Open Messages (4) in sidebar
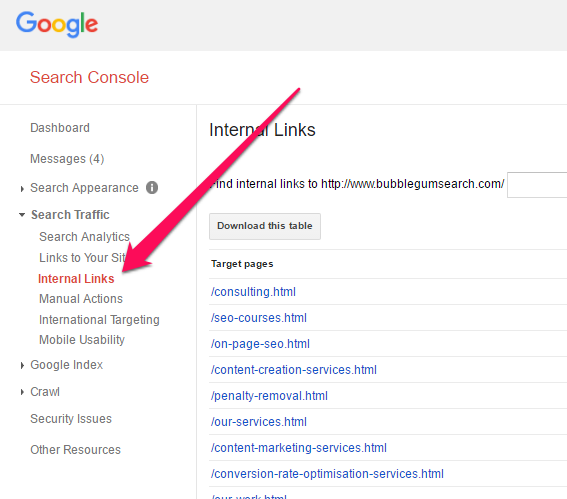 (67, 159)
